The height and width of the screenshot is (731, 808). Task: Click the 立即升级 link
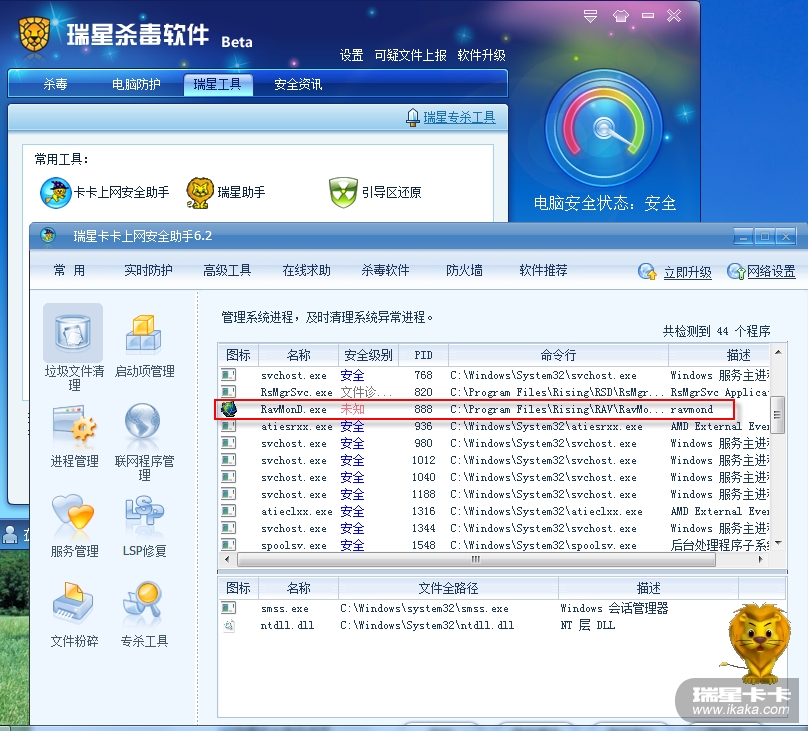(687, 272)
